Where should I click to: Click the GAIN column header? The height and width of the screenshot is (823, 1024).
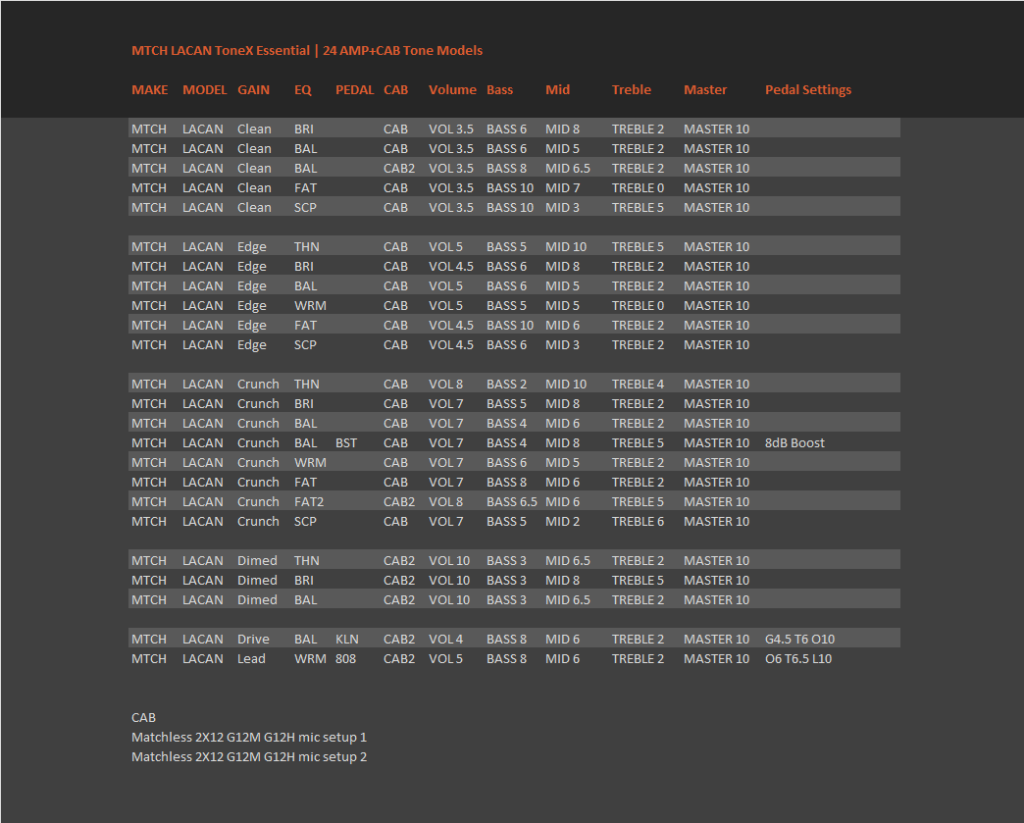pyautogui.click(x=253, y=90)
